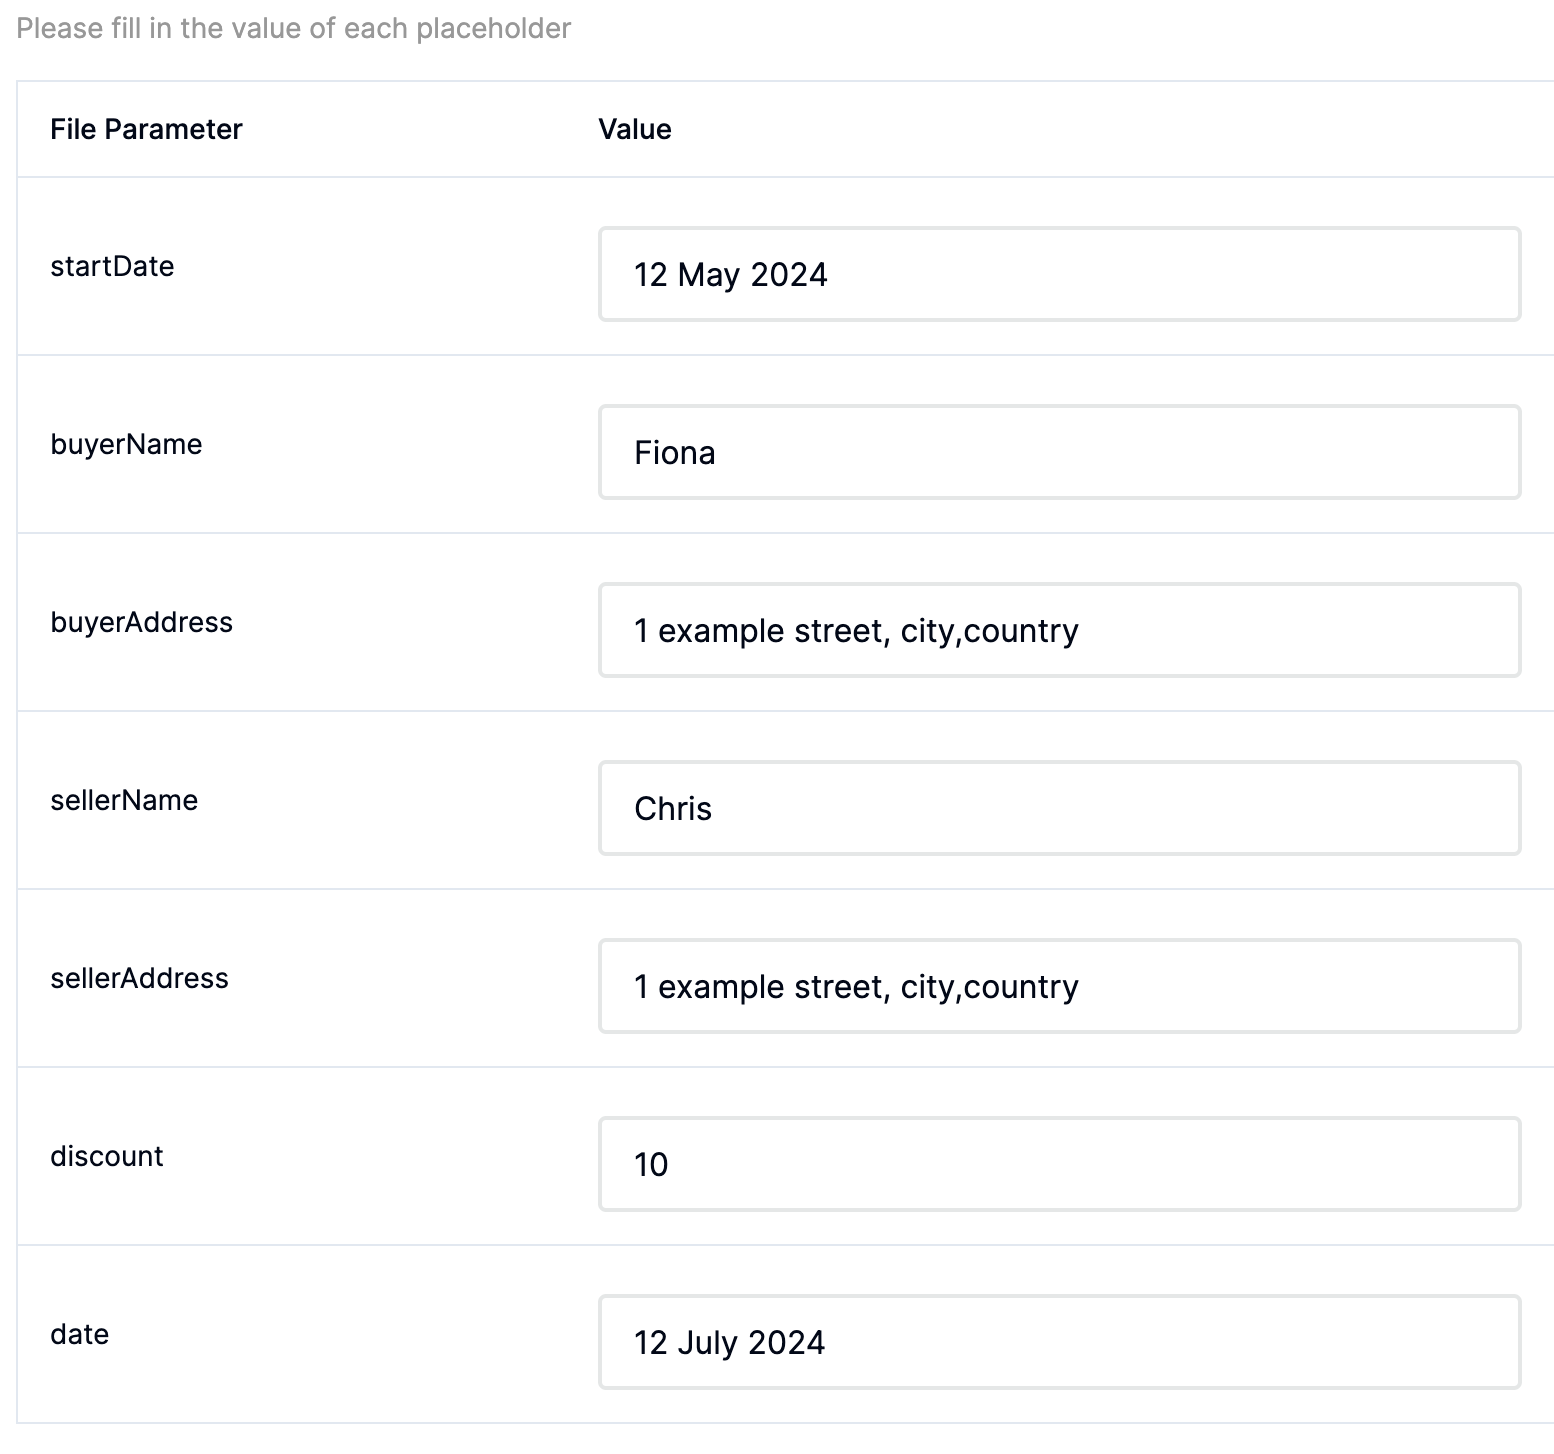
Task: Click the sellerName parameter label
Action: point(124,800)
